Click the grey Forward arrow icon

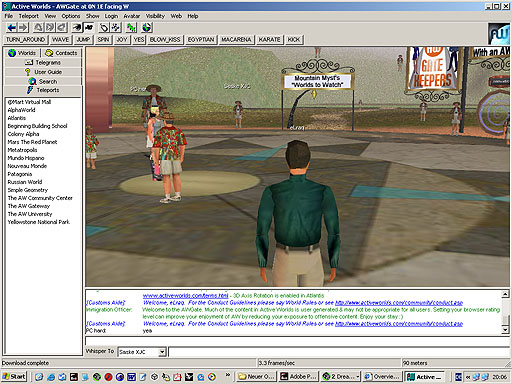click(x=23, y=27)
